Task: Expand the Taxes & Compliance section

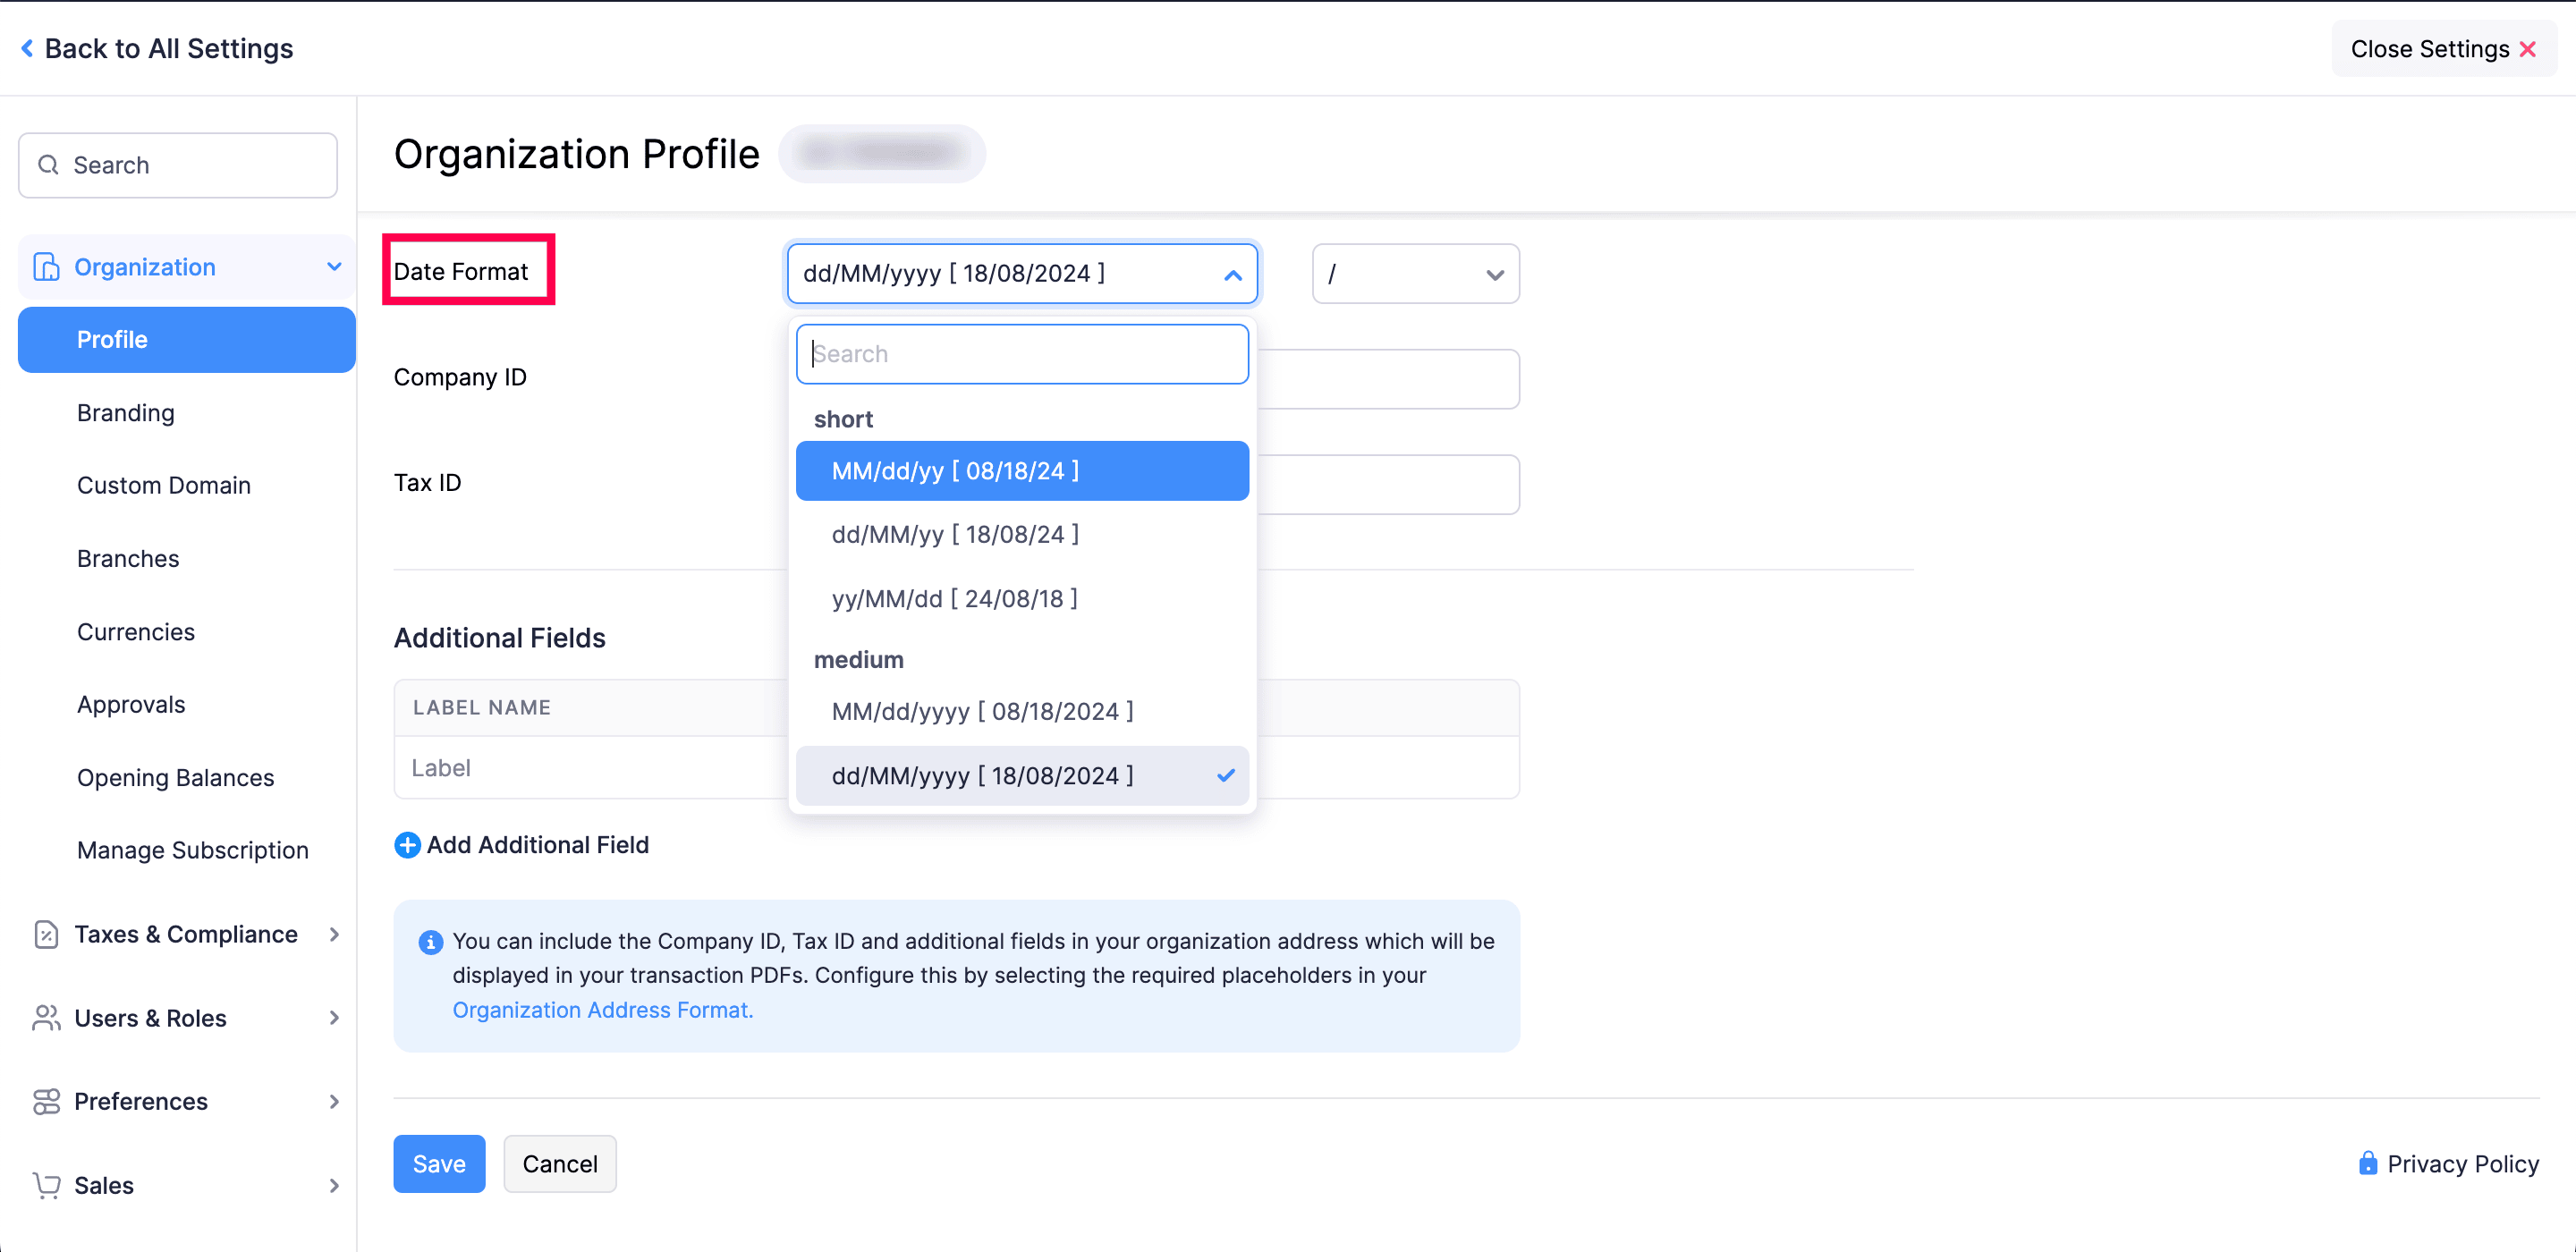Action: click(x=334, y=934)
